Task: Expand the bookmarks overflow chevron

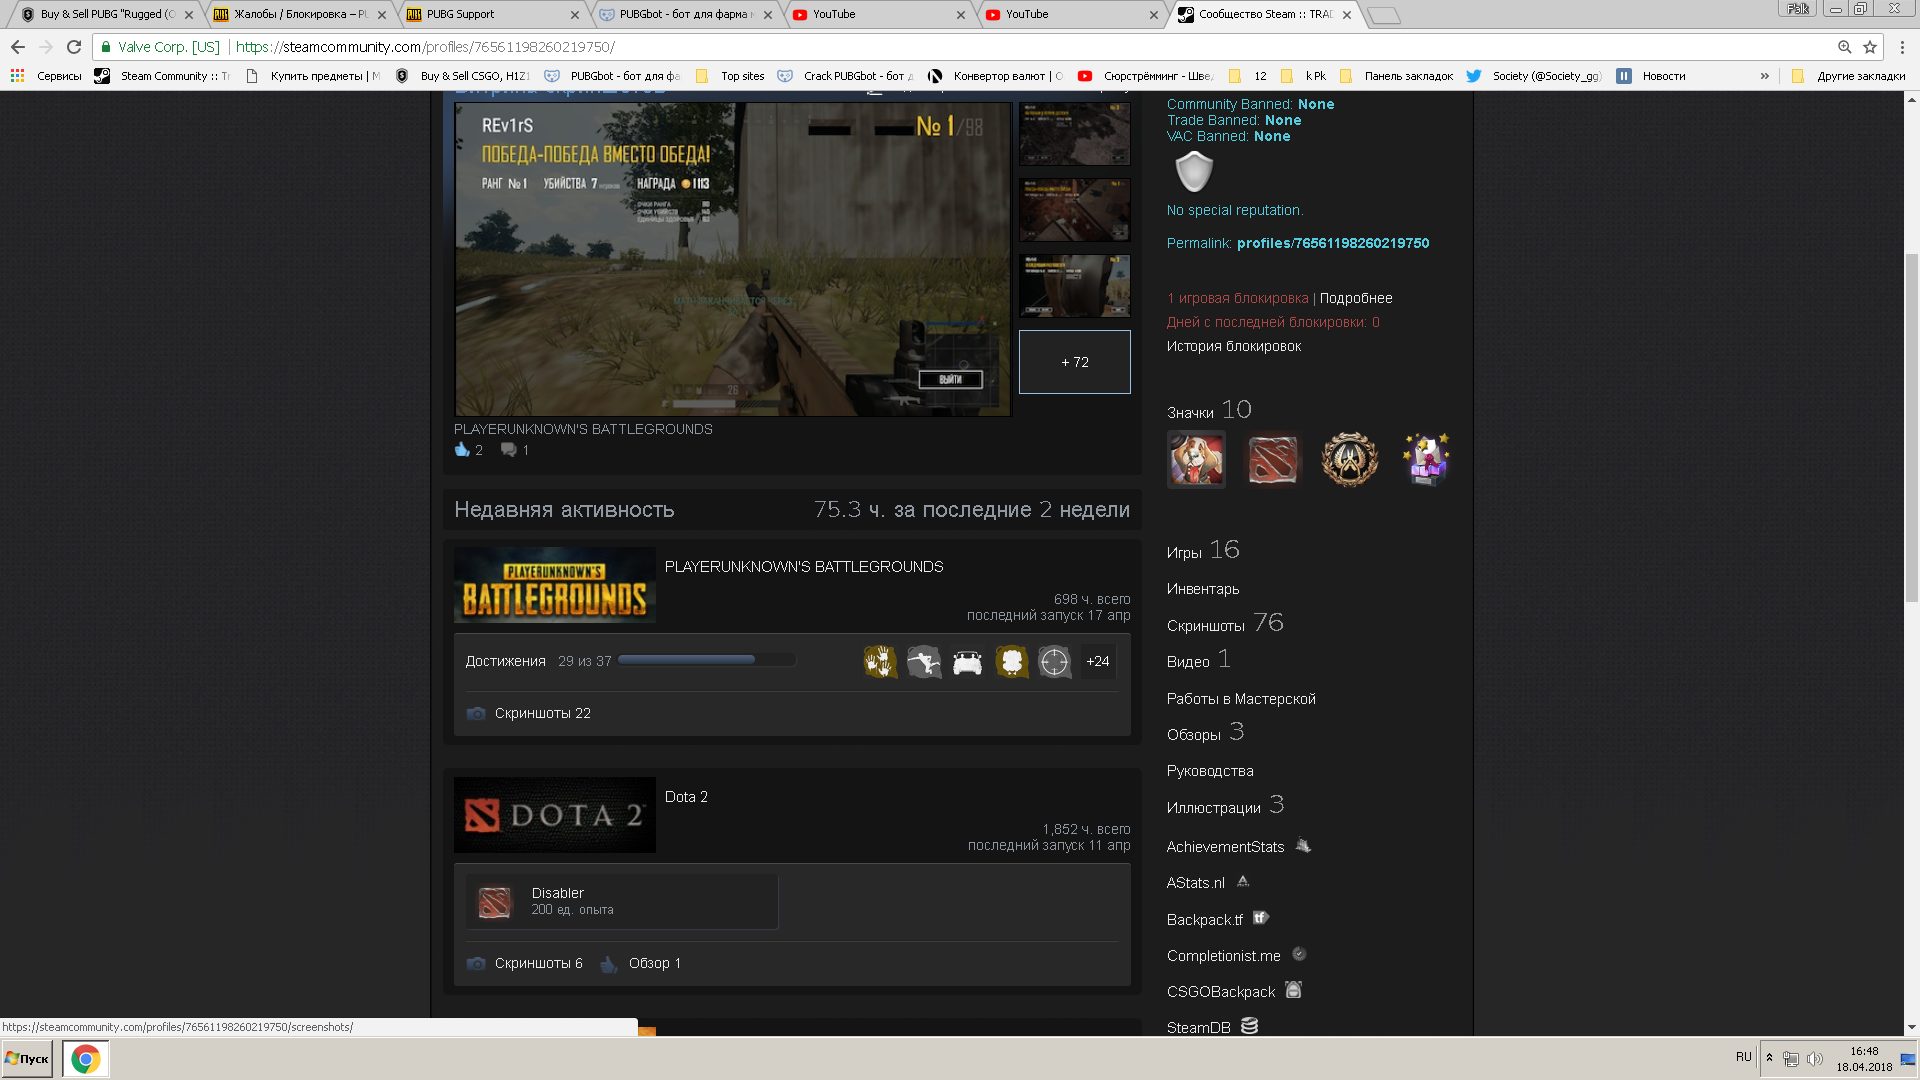Action: [1765, 76]
